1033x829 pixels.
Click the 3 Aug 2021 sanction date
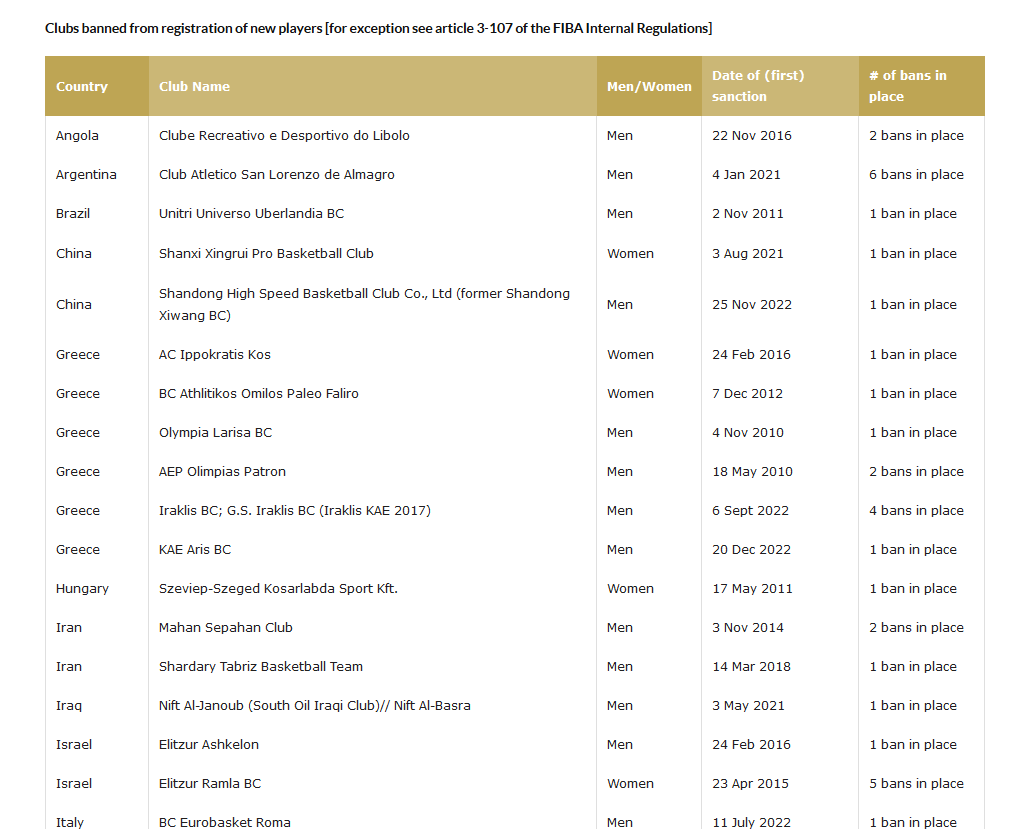(748, 254)
